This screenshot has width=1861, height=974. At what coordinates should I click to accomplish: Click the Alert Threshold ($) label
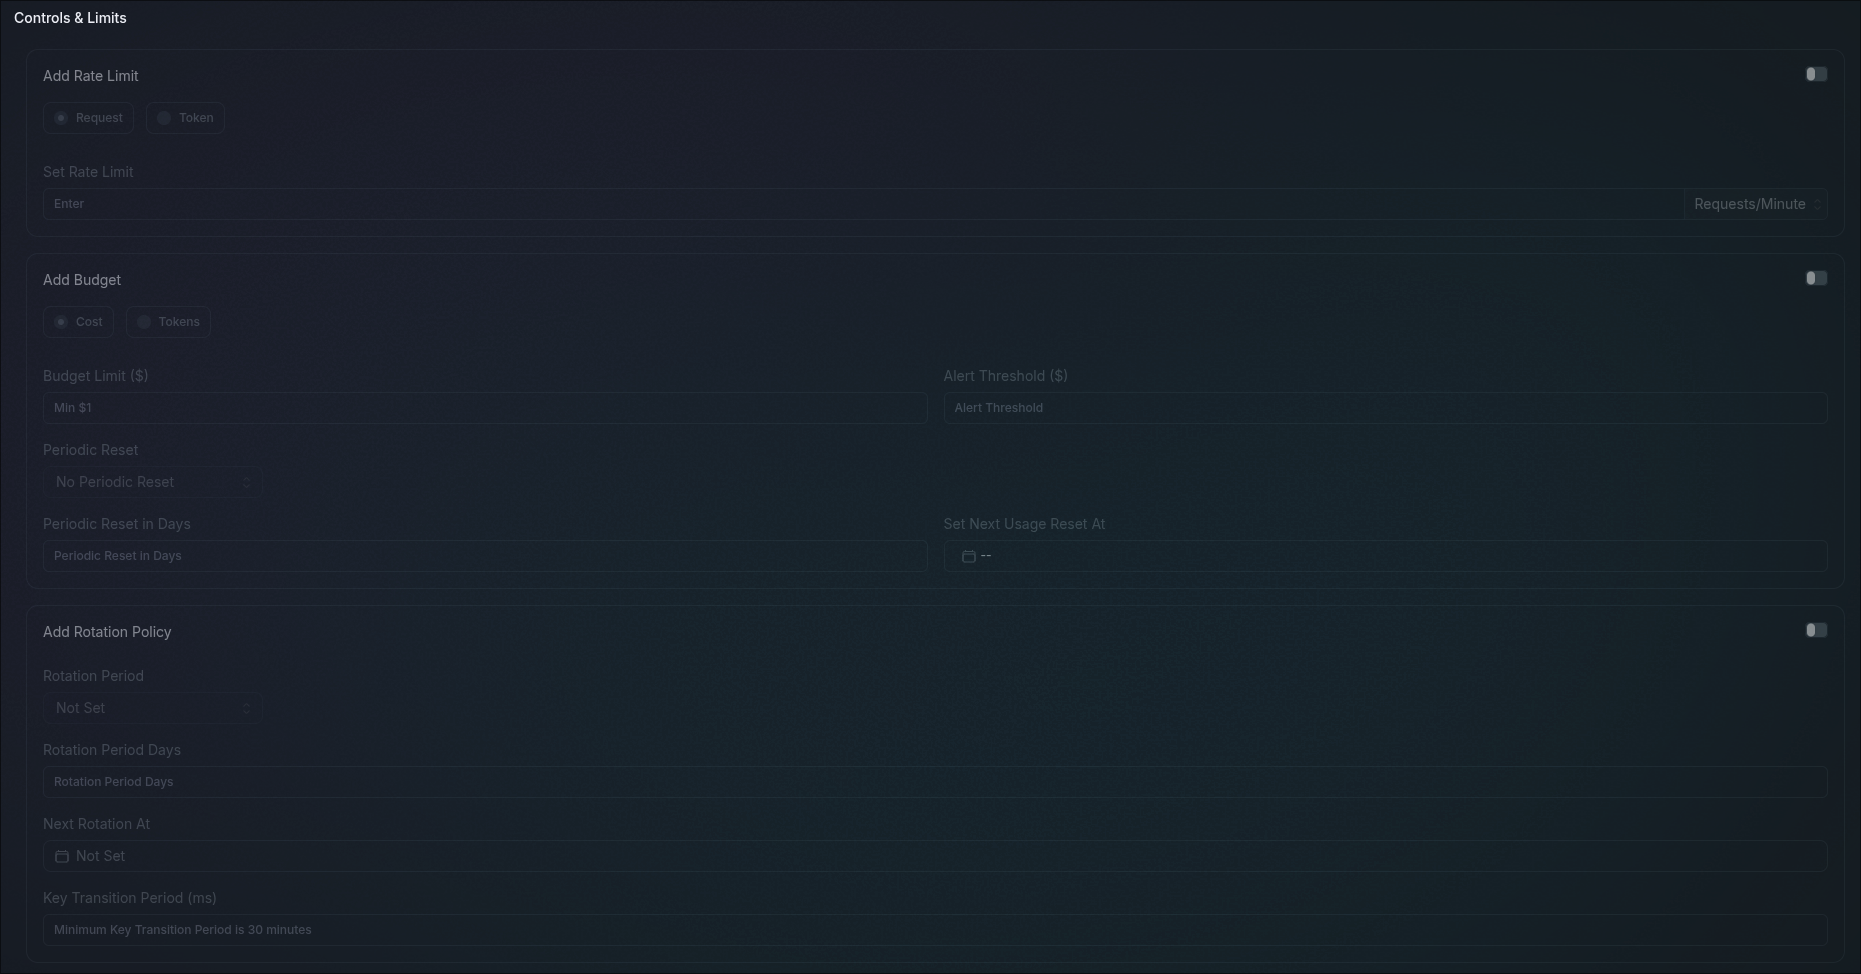click(x=1005, y=376)
